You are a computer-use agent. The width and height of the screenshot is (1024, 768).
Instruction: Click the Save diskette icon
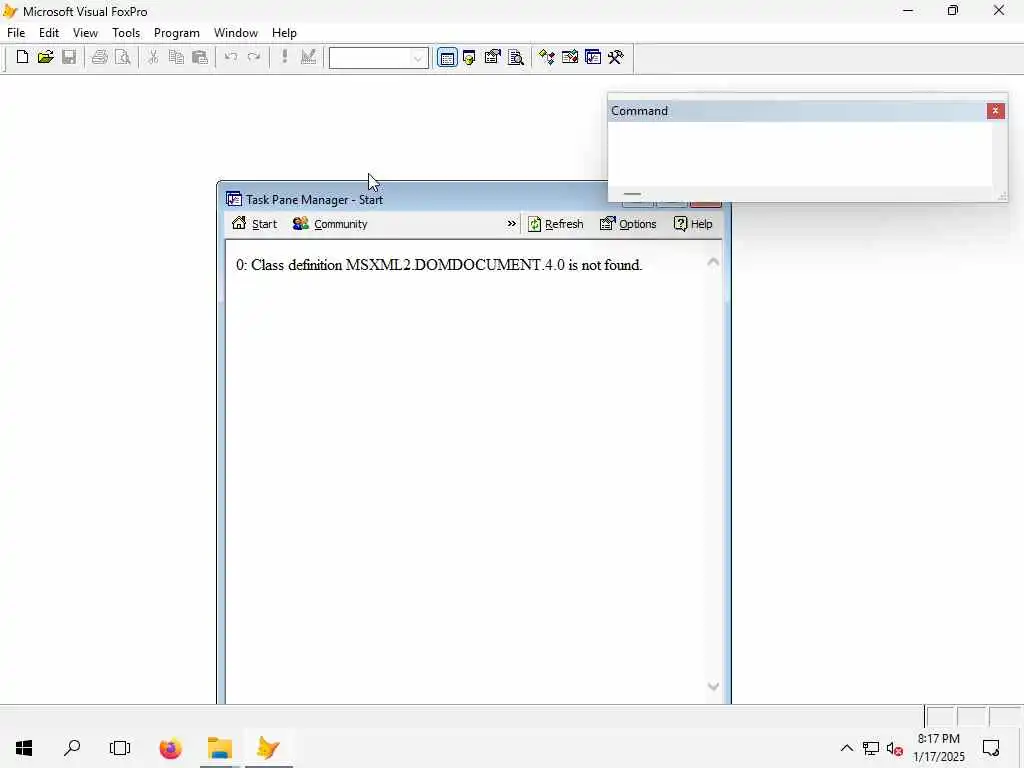click(69, 57)
